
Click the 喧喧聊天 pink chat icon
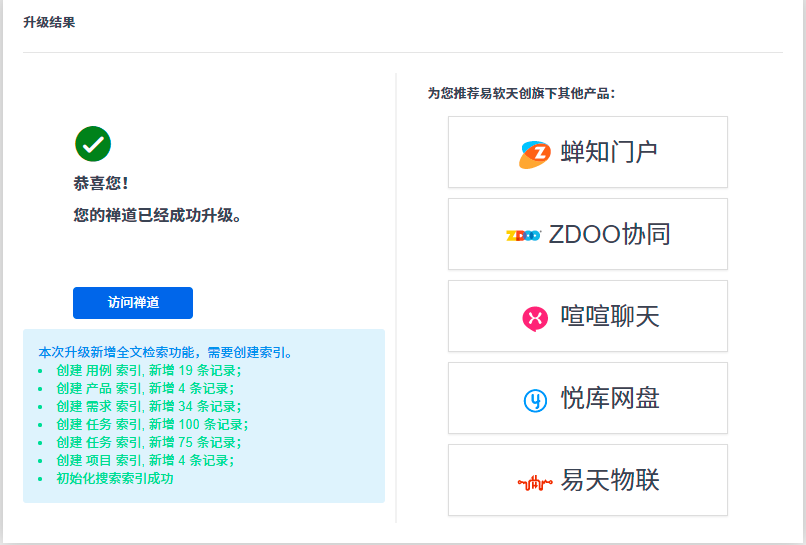tap(535, 318)
